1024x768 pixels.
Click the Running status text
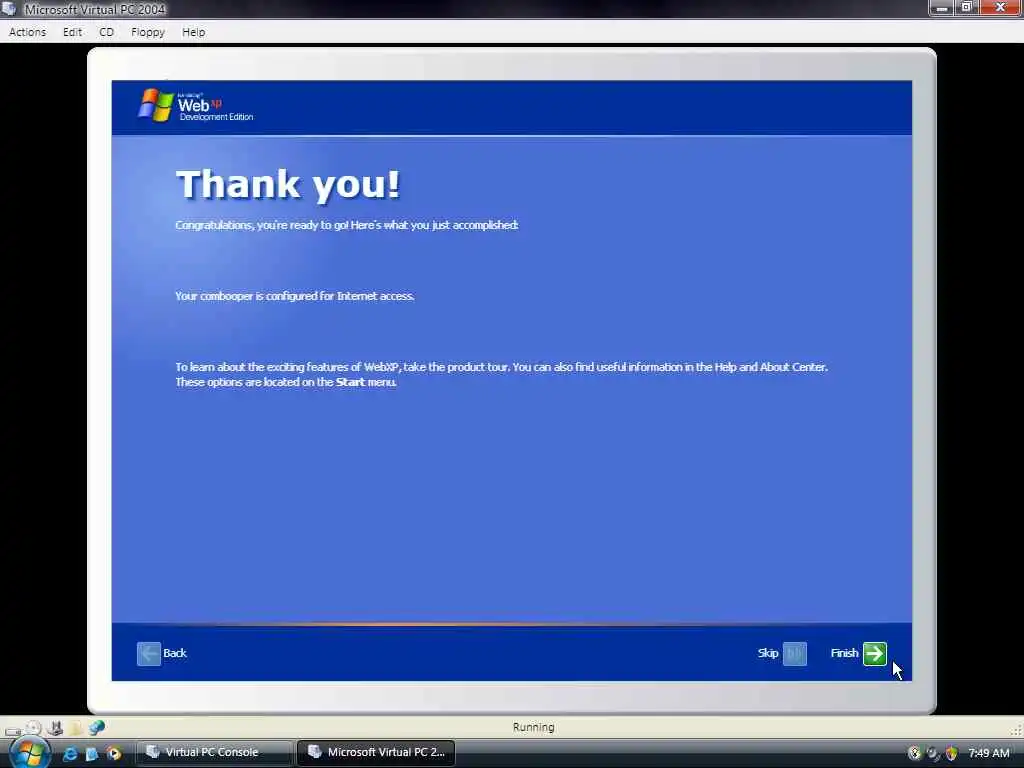tap(534, 727)
